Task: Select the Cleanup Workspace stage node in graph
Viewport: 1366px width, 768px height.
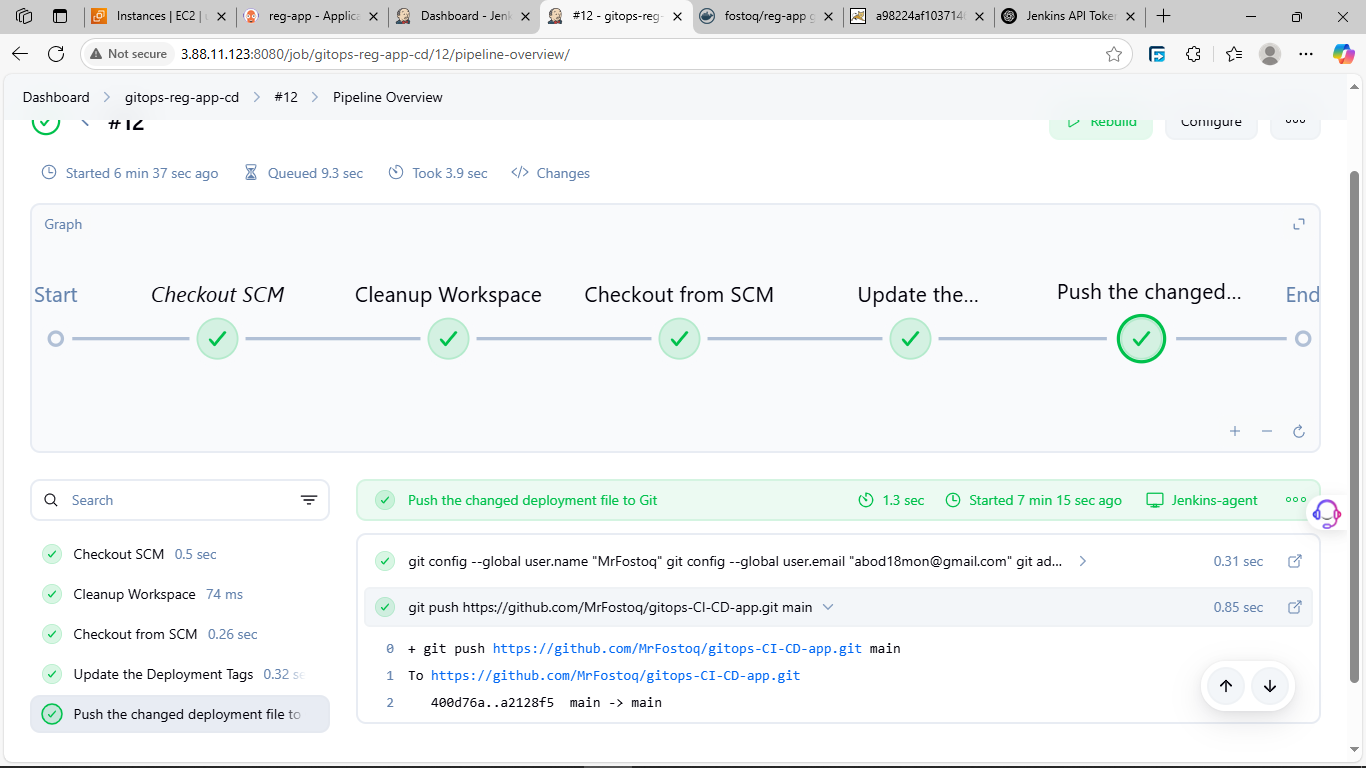Action: pos(448,339)
